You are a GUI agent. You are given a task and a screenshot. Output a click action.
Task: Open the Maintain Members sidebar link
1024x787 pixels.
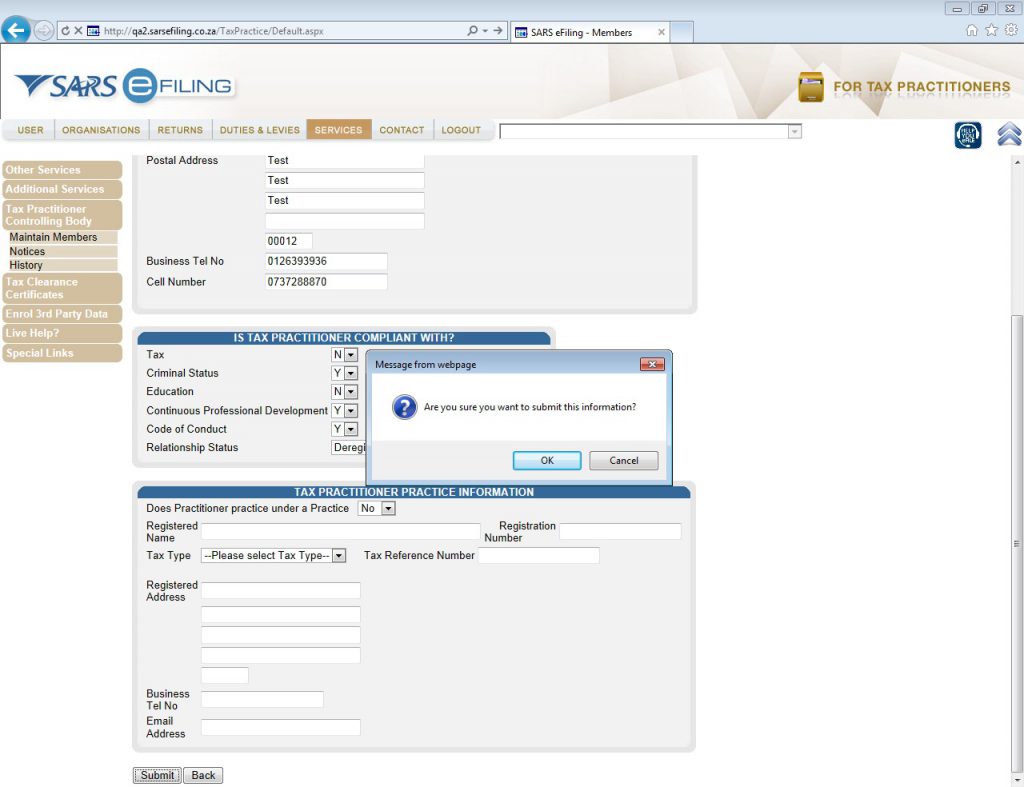(54, 237)
